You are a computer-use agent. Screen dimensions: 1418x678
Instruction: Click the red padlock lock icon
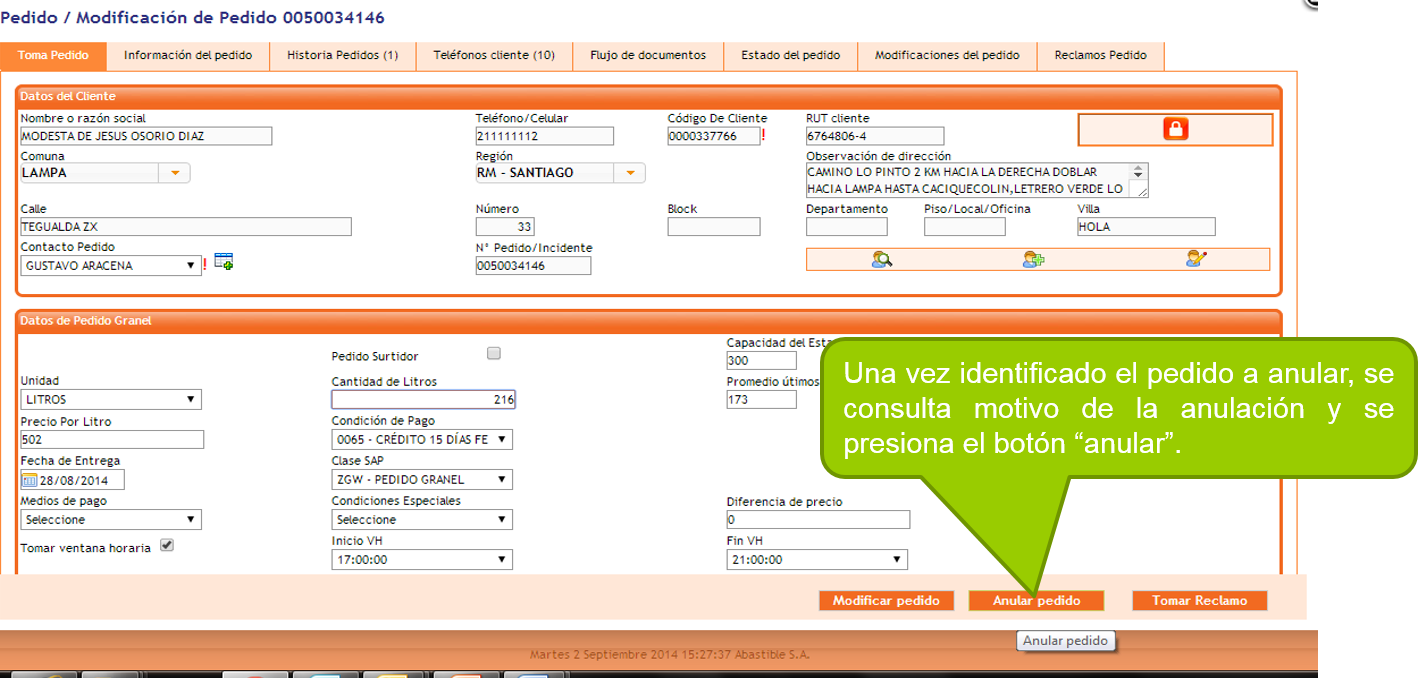pos(1176,129)
